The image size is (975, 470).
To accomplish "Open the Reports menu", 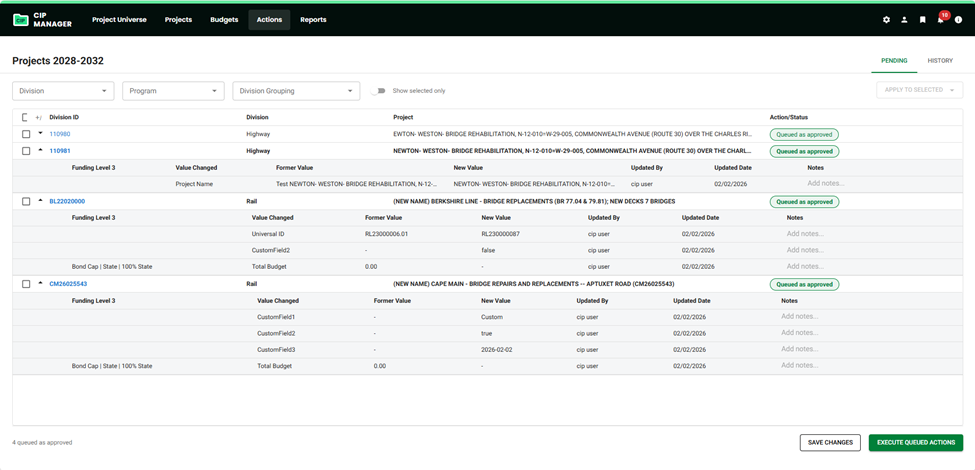I will coord(313,20).
